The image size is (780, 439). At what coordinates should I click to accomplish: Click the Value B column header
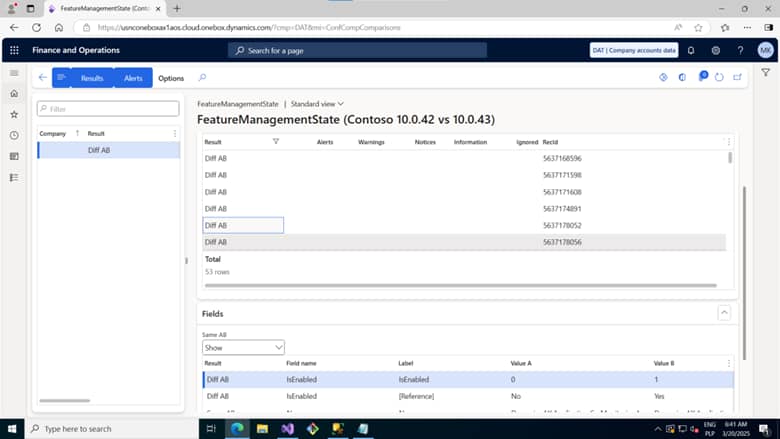(x=664, y=363)
